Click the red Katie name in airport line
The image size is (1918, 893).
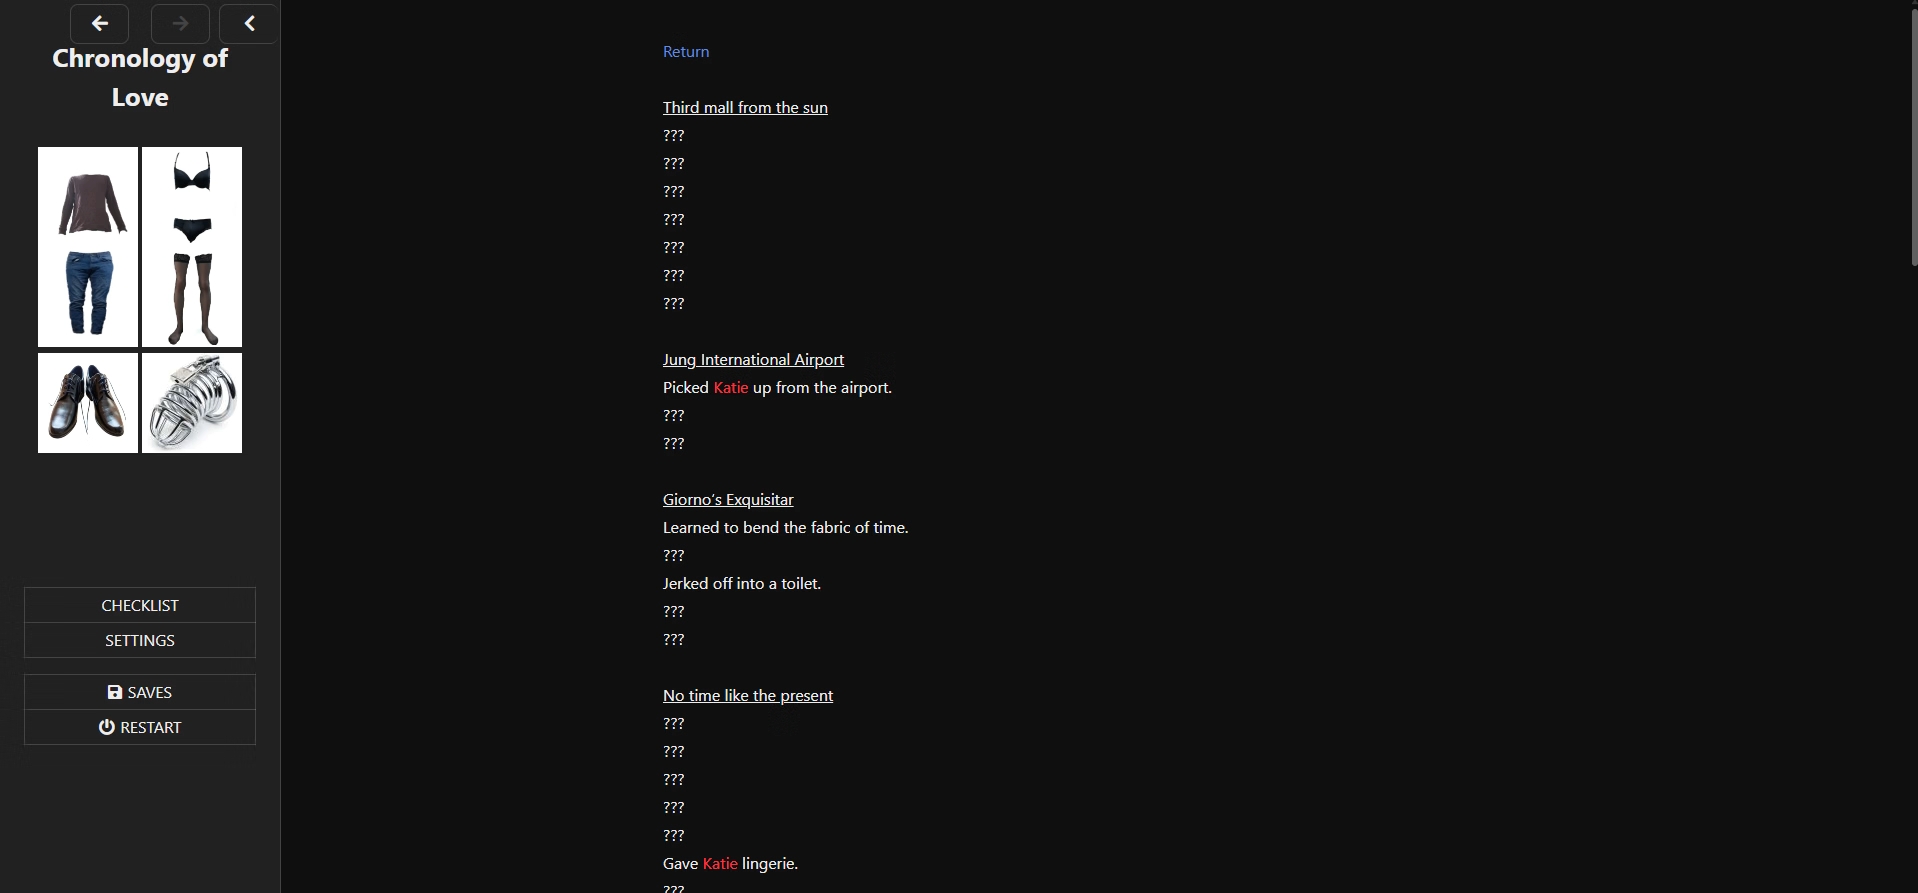(x=731, y=388)
